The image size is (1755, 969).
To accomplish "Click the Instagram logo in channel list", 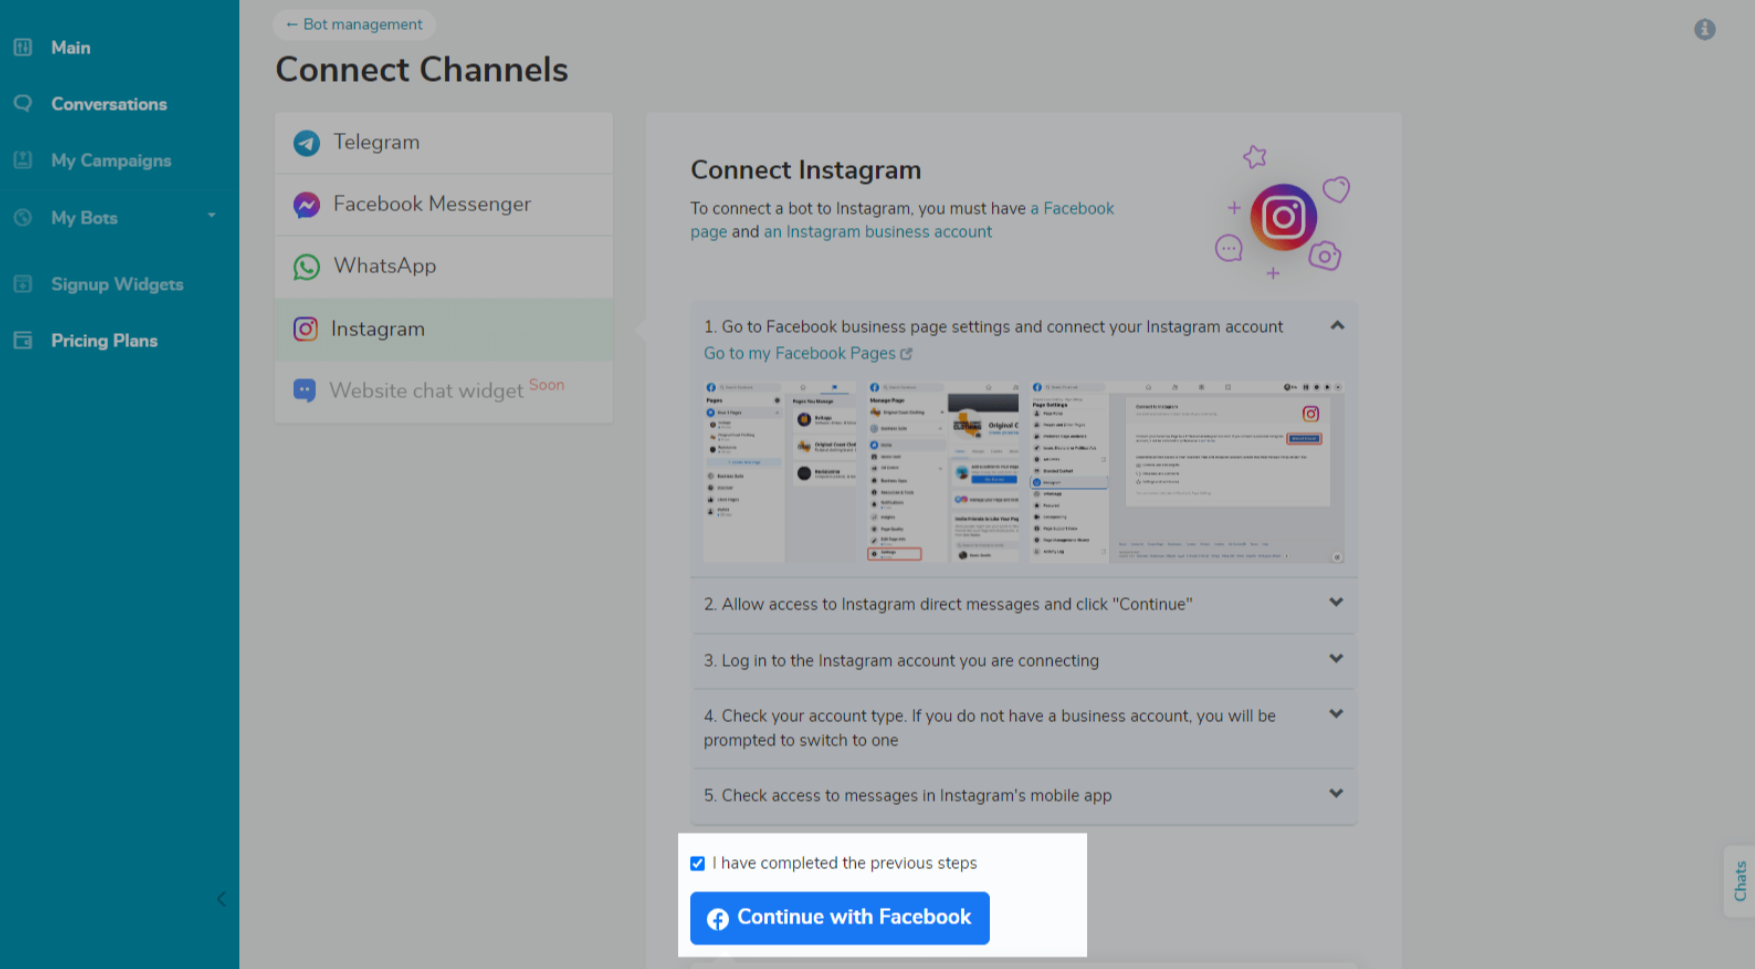I will (x=305, y=329).
